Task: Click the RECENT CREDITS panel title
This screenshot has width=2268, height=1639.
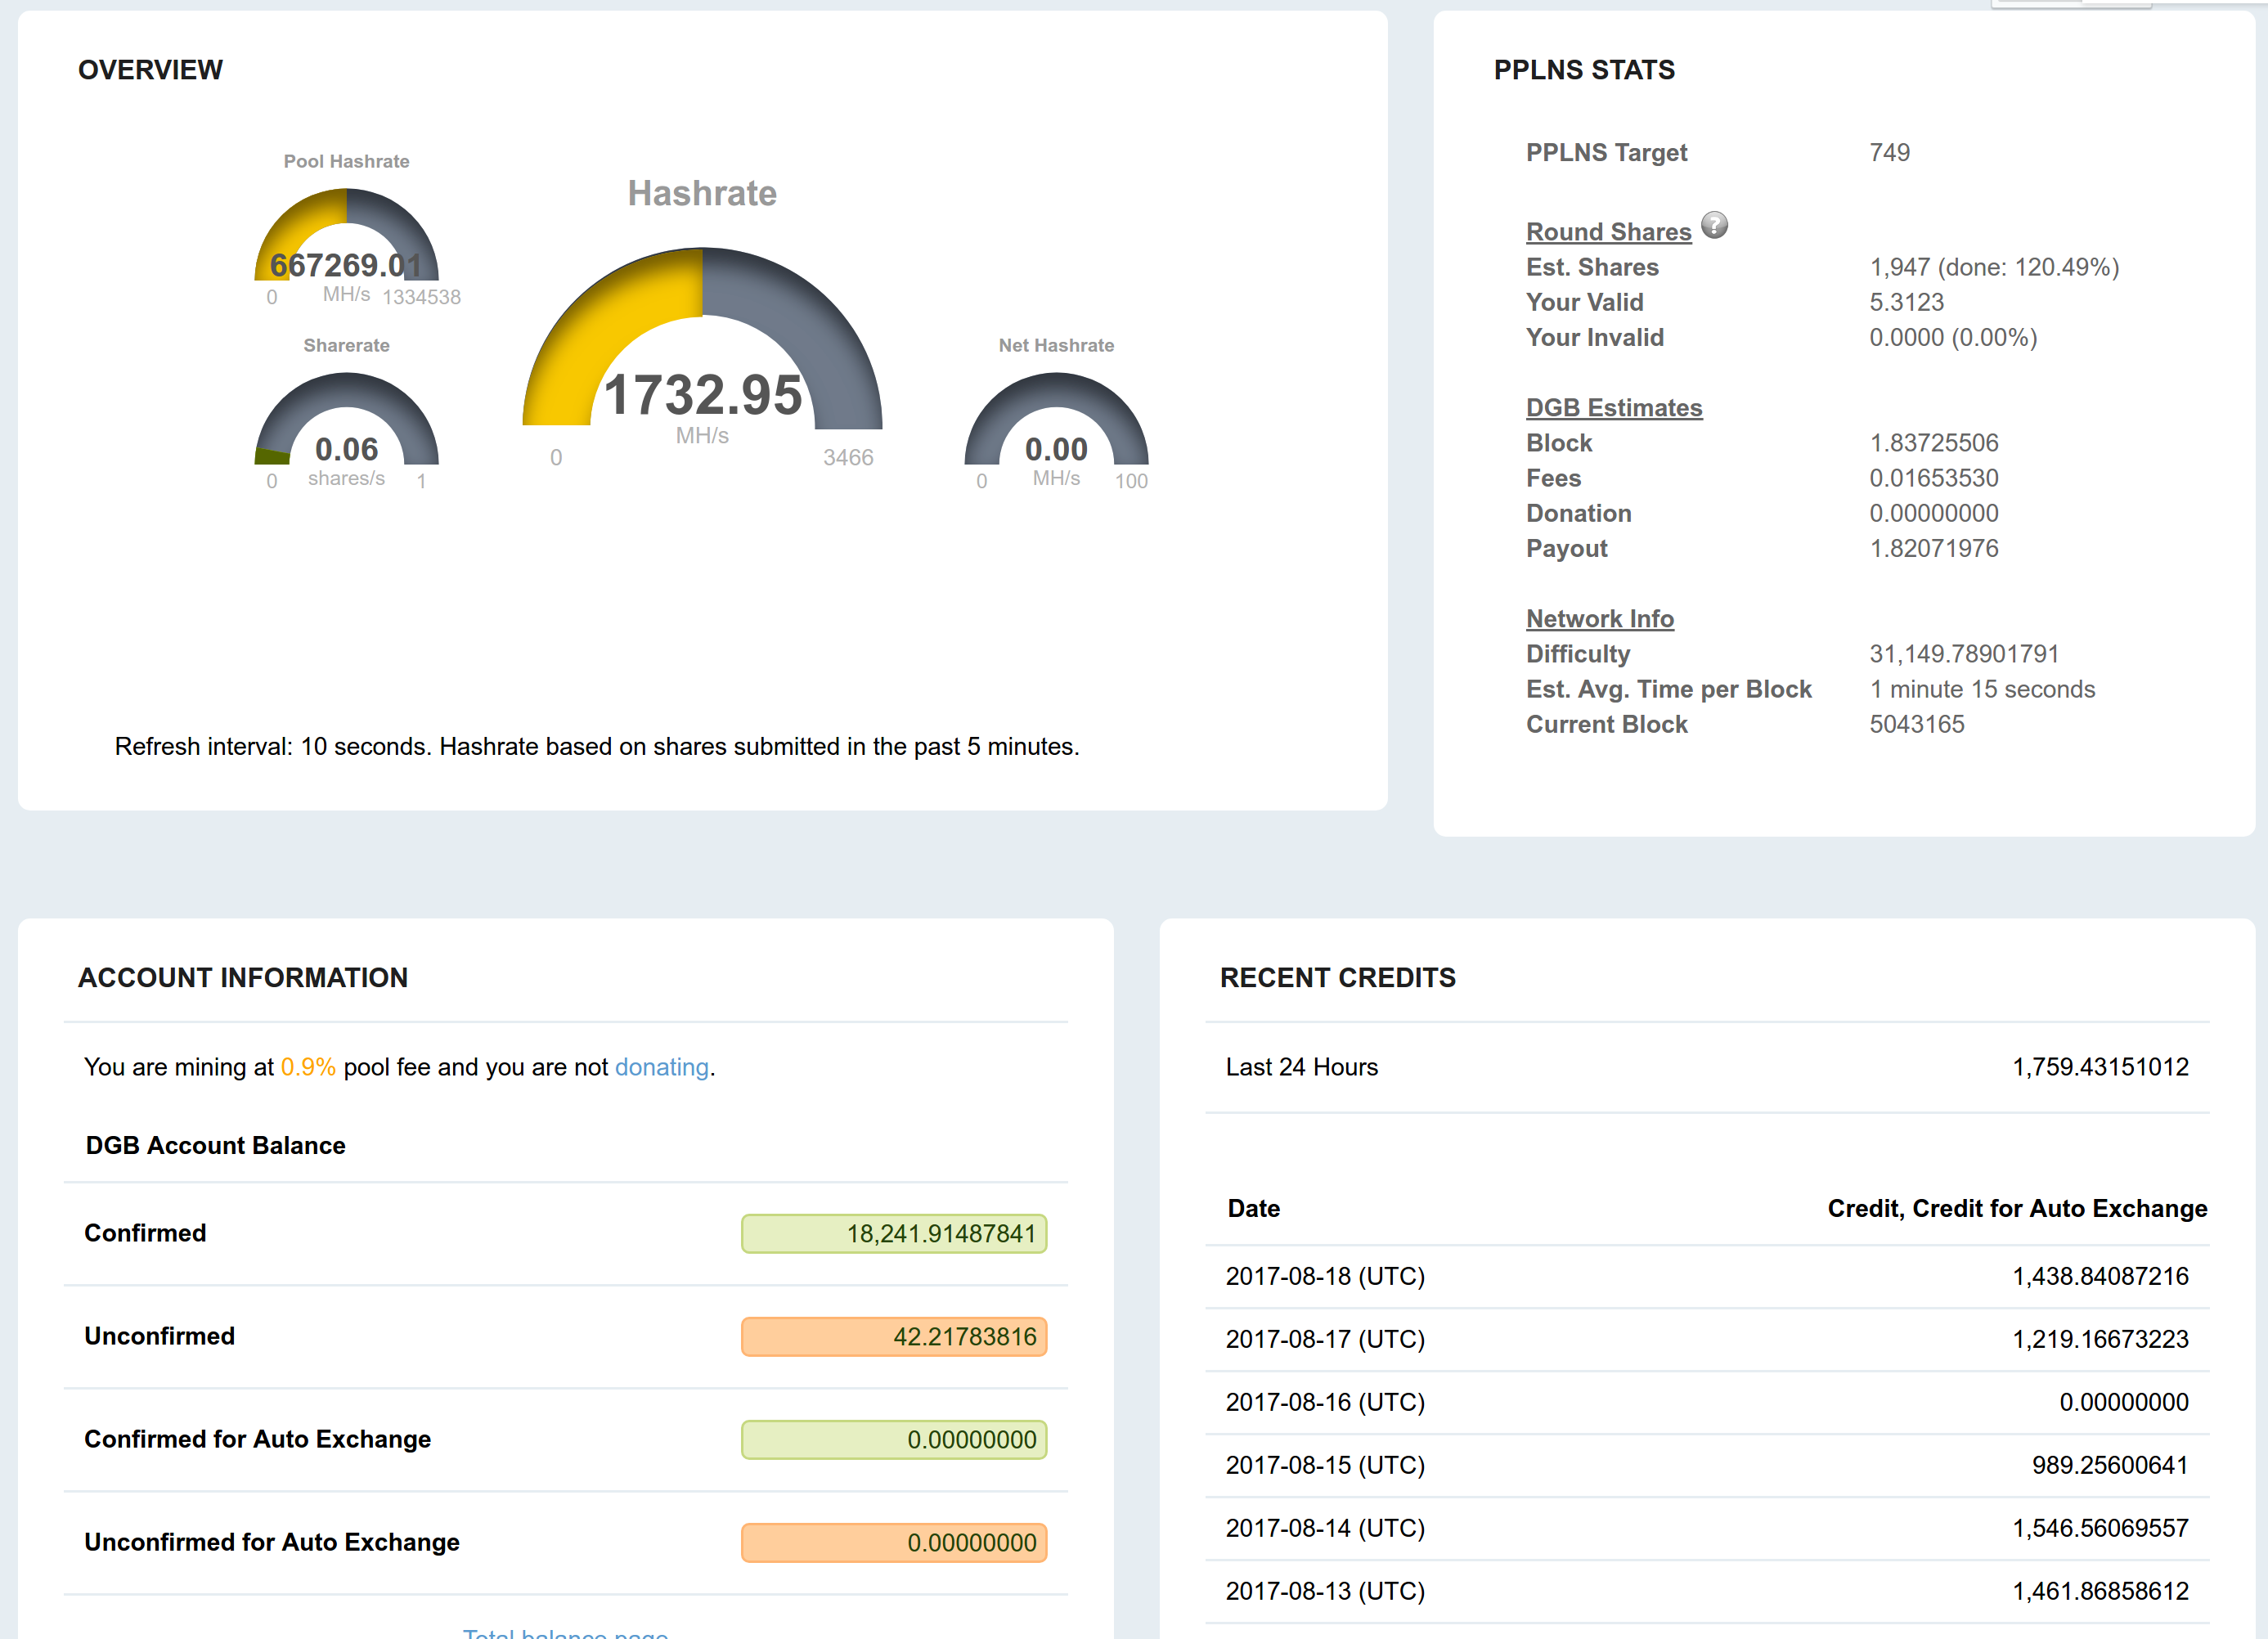Action: [x=1338, y=978]
